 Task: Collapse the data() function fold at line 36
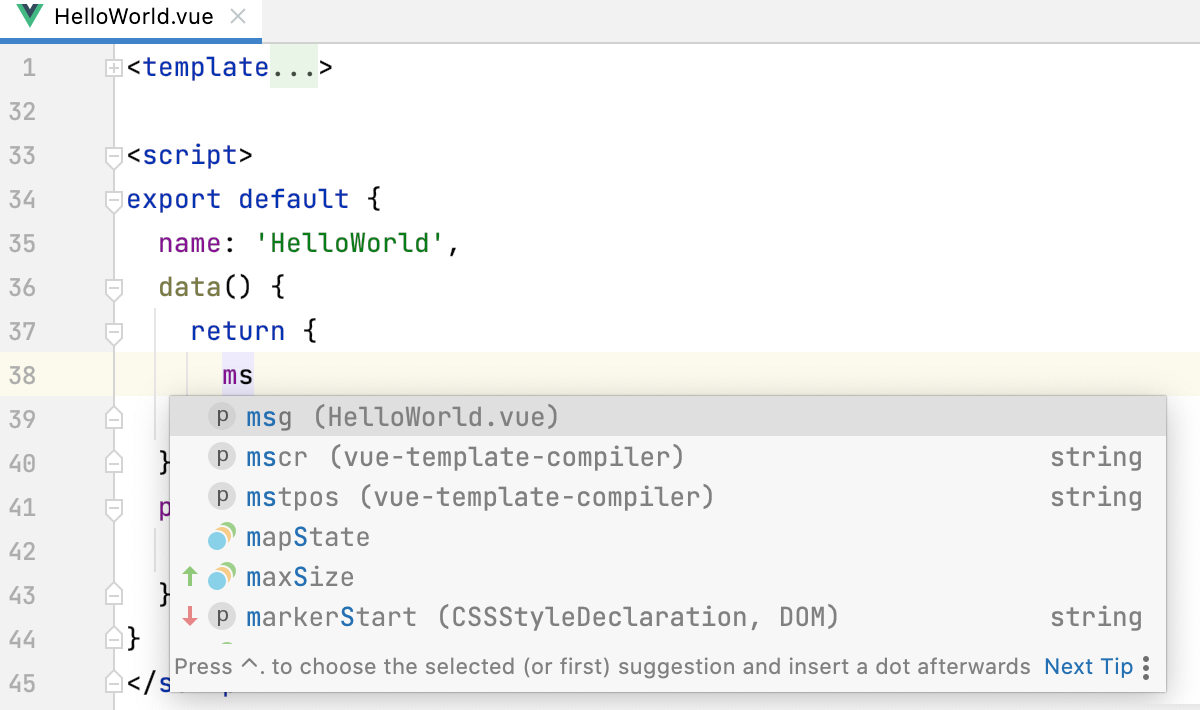[x=112, y=288]
